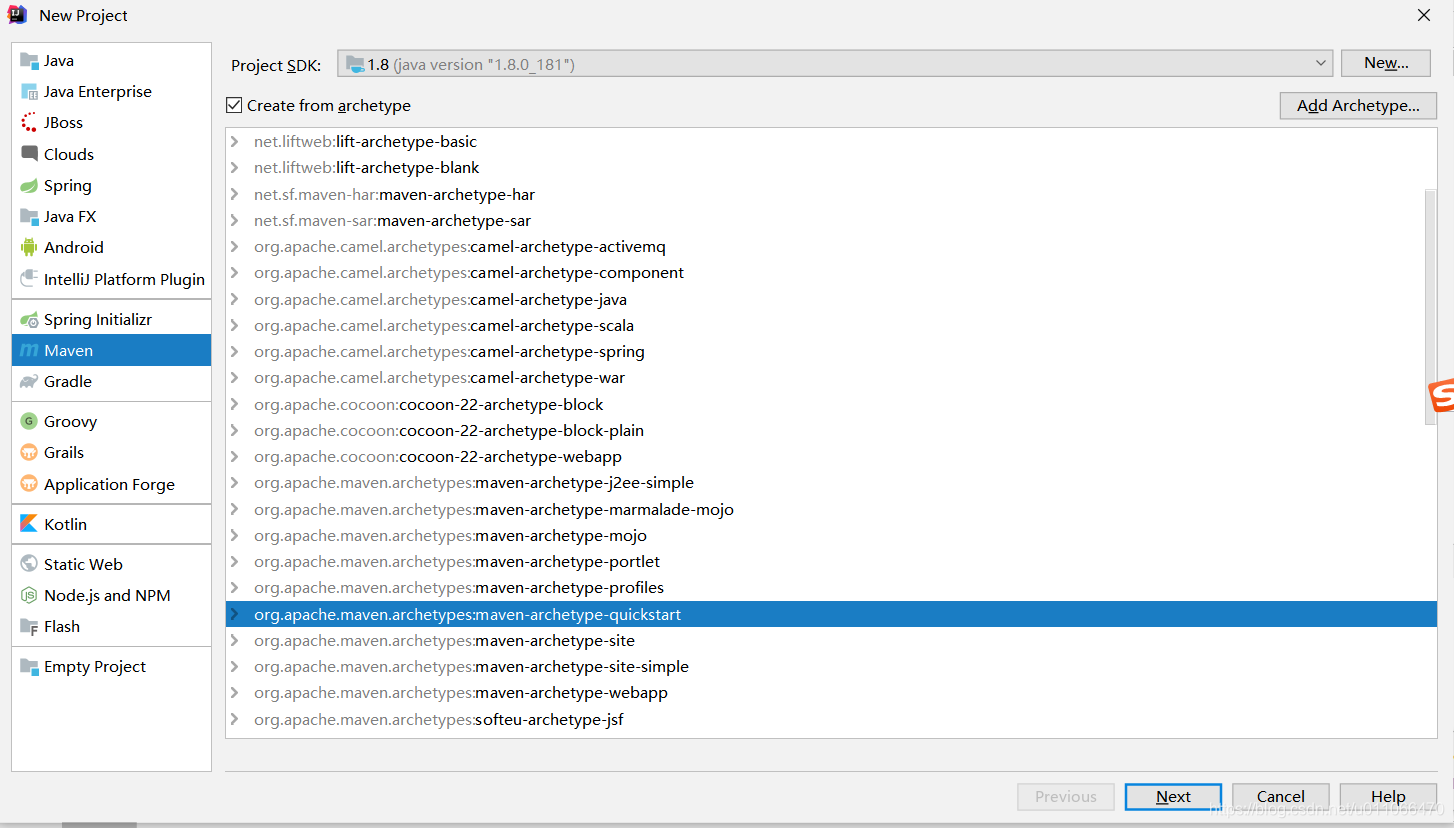Expand maven-archetype-har row
This screenshot has height=828, width=1454.
234,194
